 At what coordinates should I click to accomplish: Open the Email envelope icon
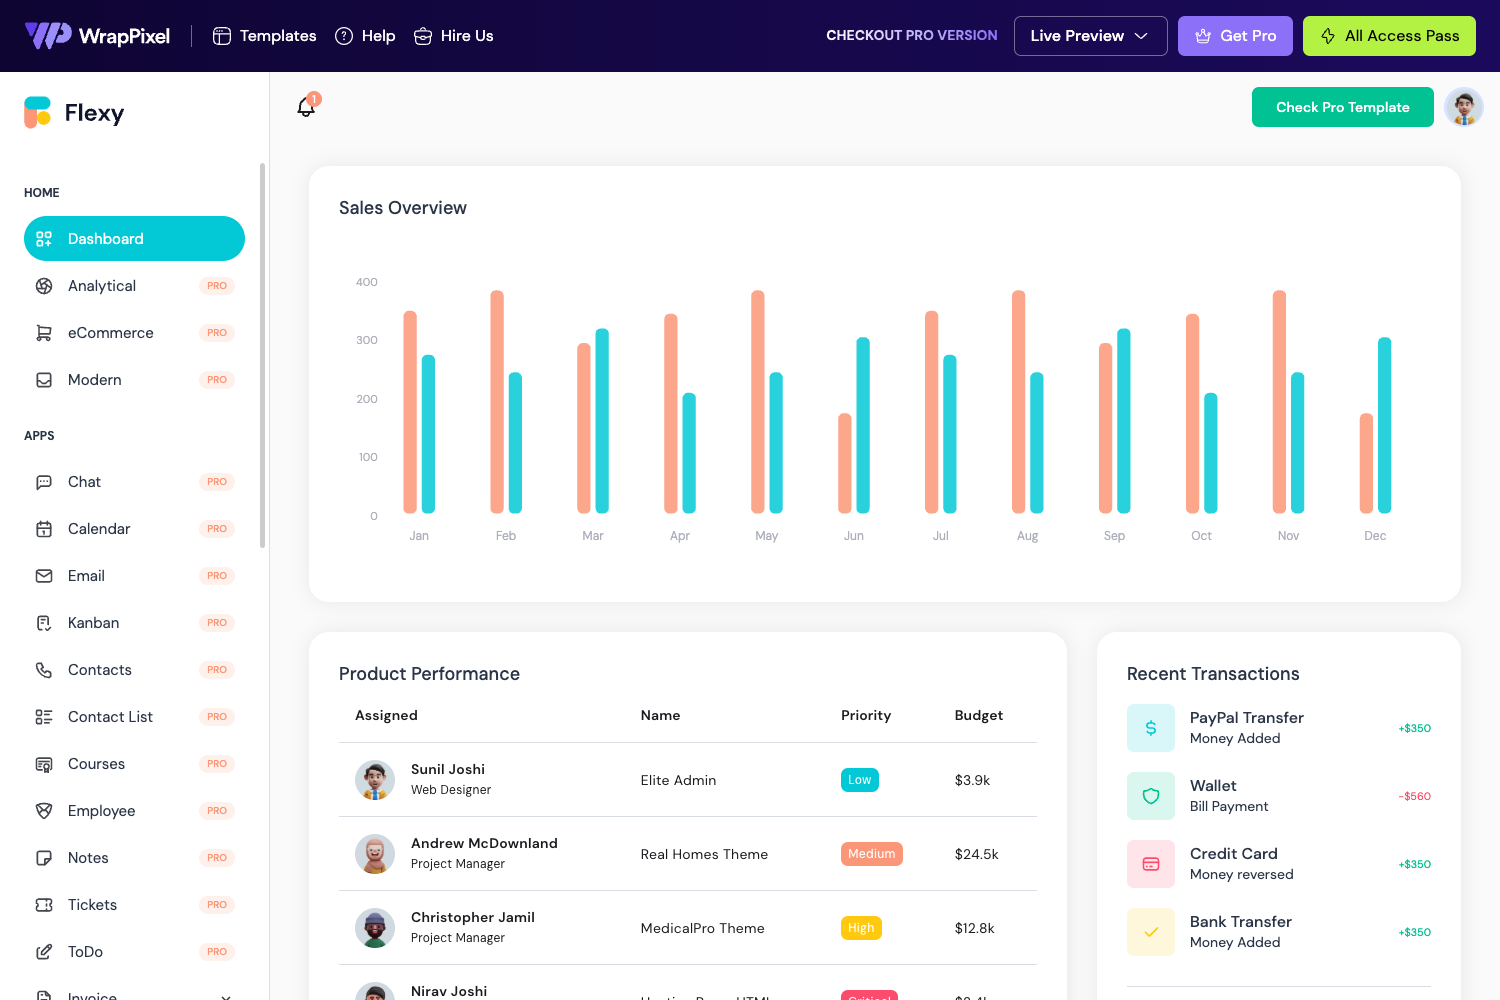coord(44,575)
